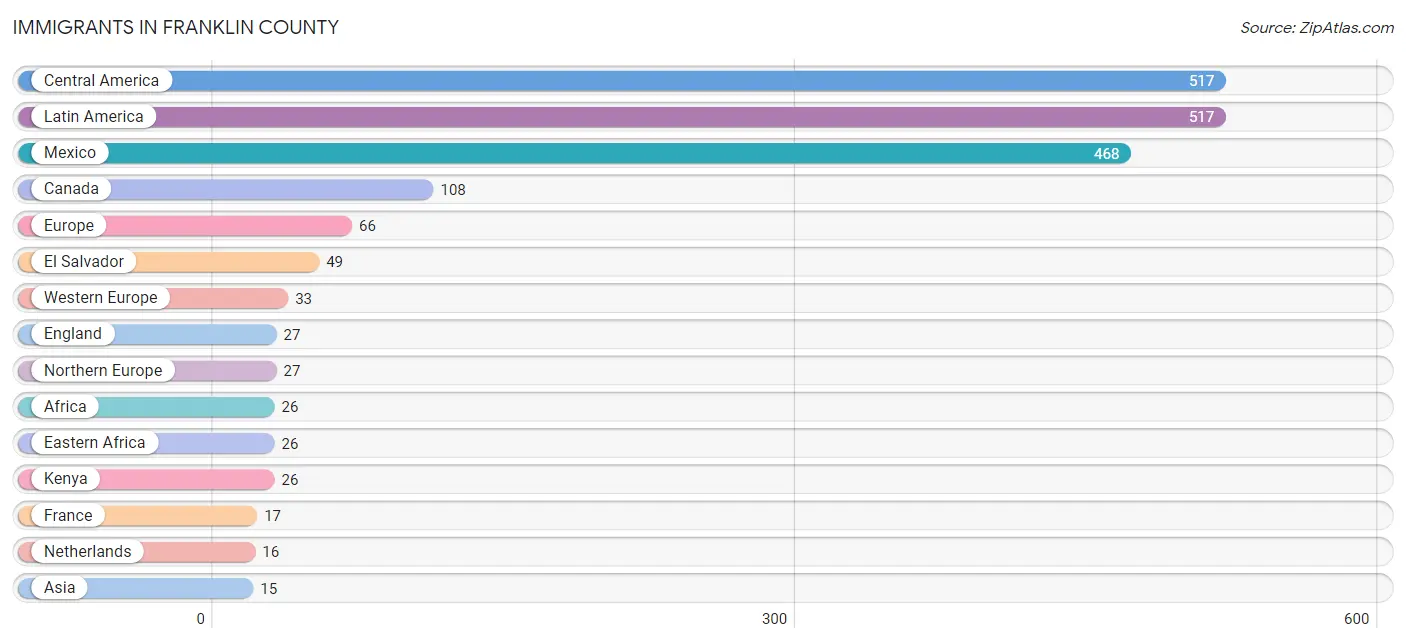Image resolution: width=1406 pixels, height=643 pixels.
Task: Click the 15 value beside Asia bar
Action: [268, 589]
